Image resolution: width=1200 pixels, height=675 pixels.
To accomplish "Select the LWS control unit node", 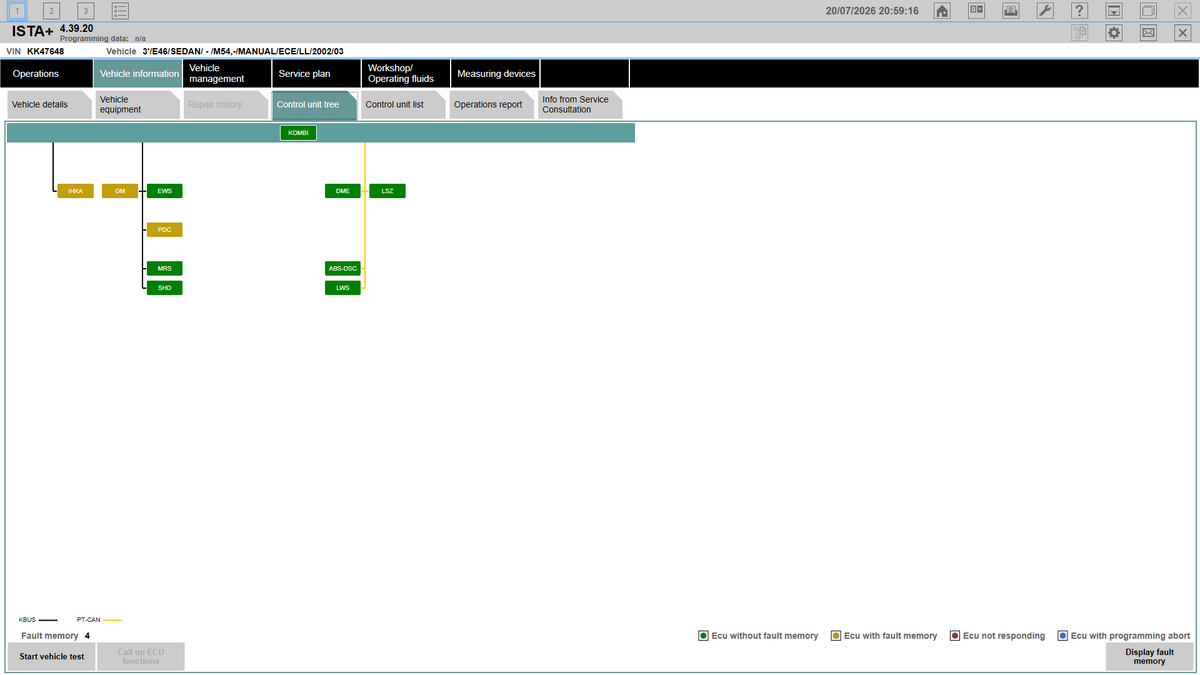I will click(342, 288).
